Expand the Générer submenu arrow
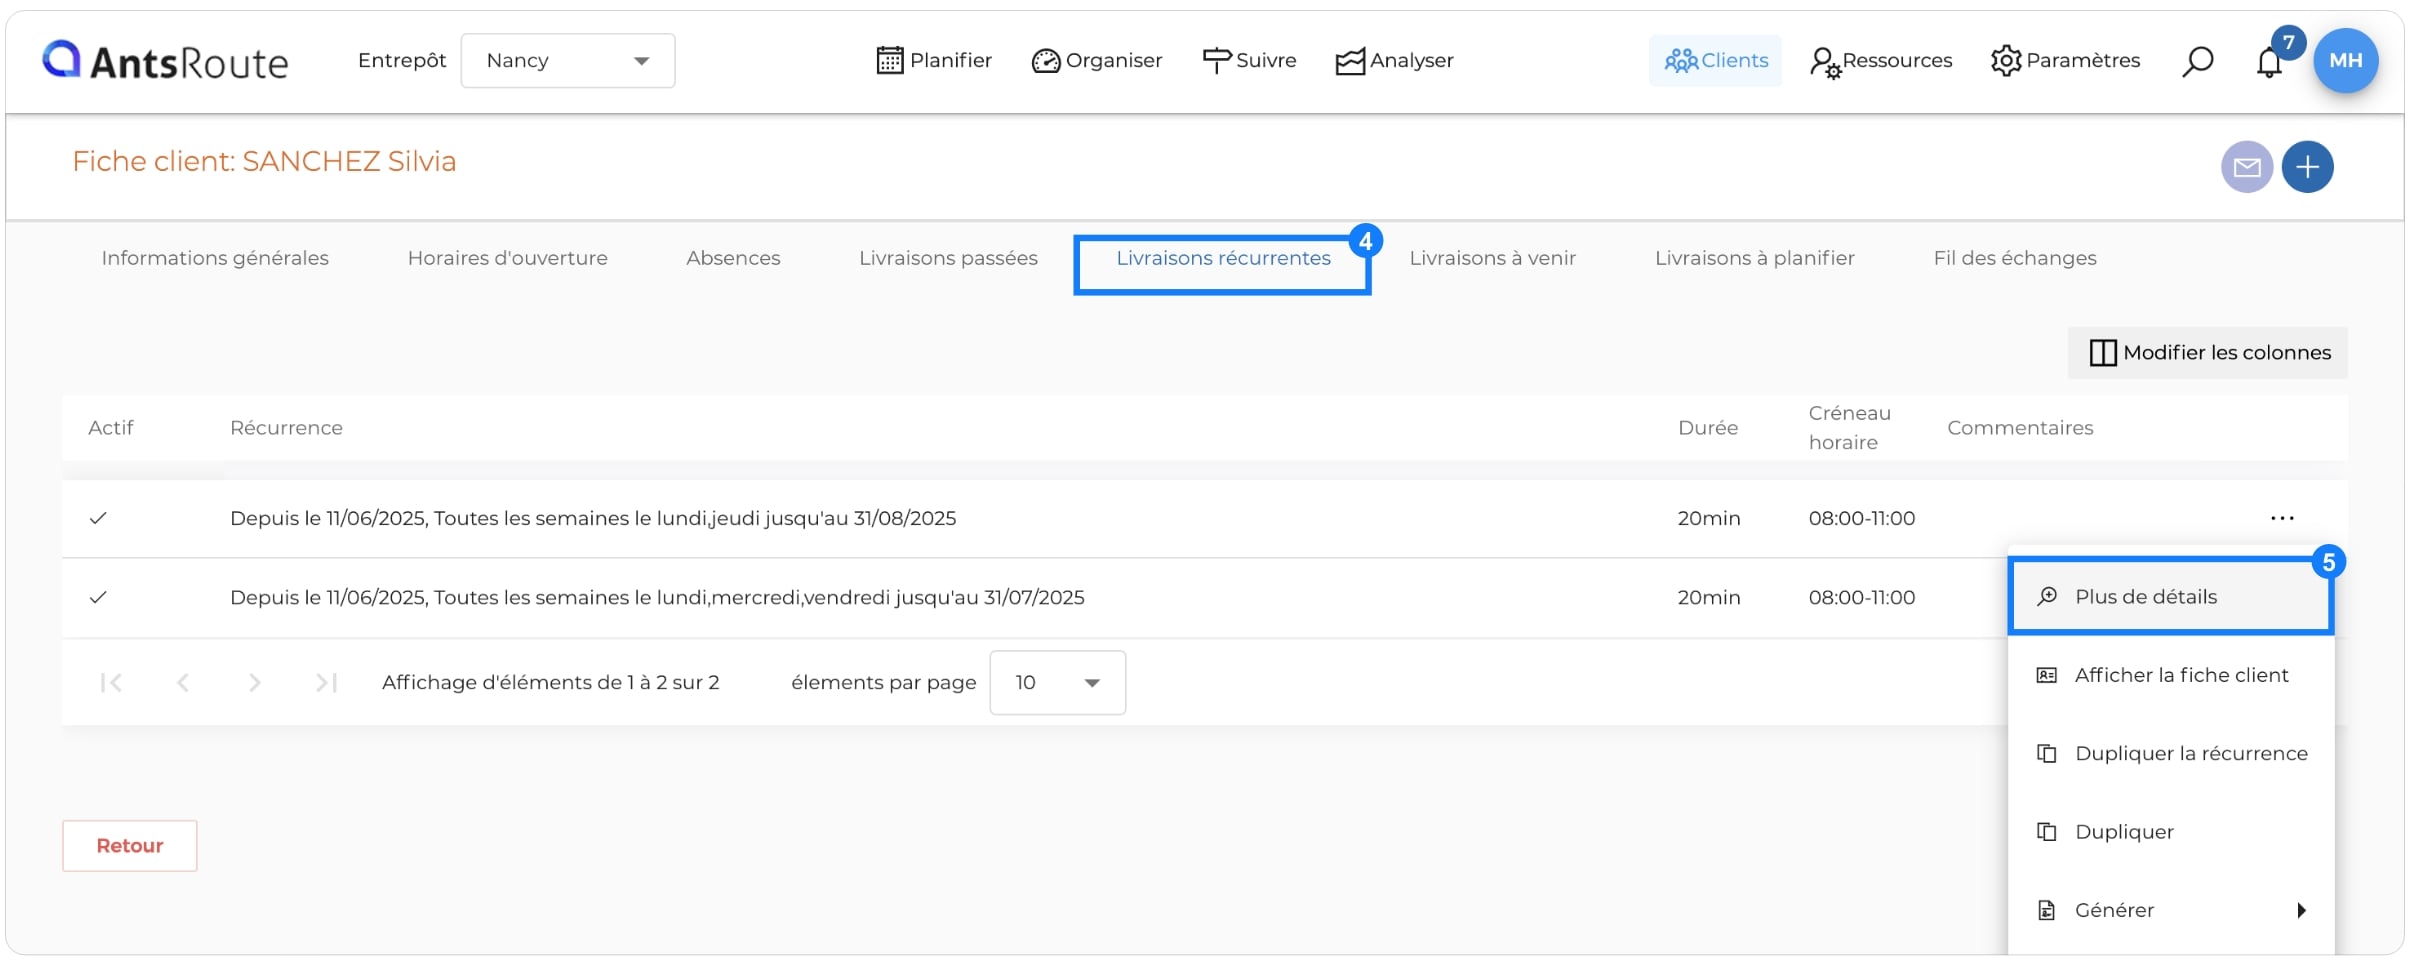 click(2301, 910)
